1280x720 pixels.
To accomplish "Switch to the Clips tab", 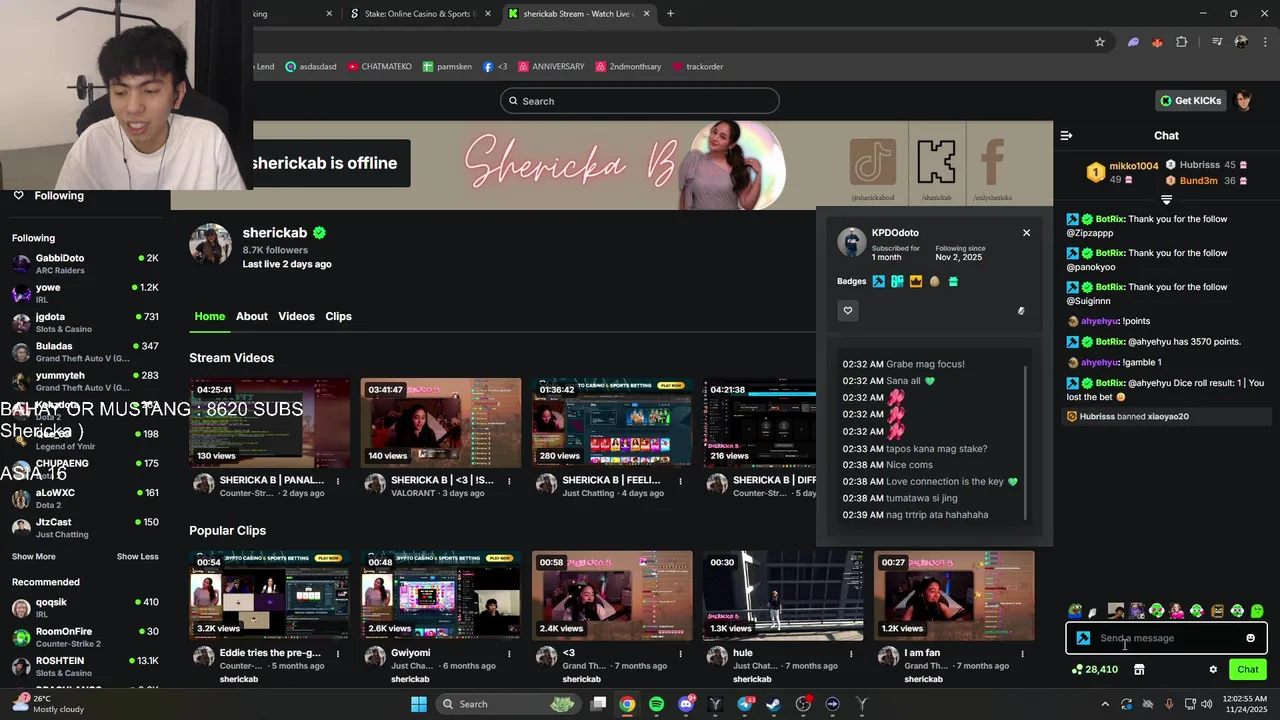I will 338,316.
